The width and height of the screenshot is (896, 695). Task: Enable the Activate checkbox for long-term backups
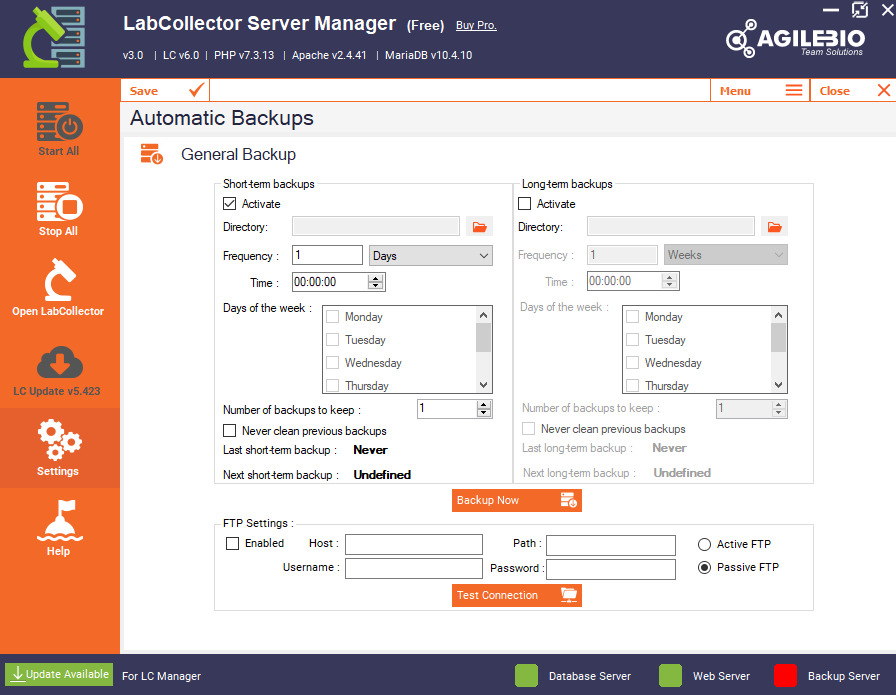(524, 203)
